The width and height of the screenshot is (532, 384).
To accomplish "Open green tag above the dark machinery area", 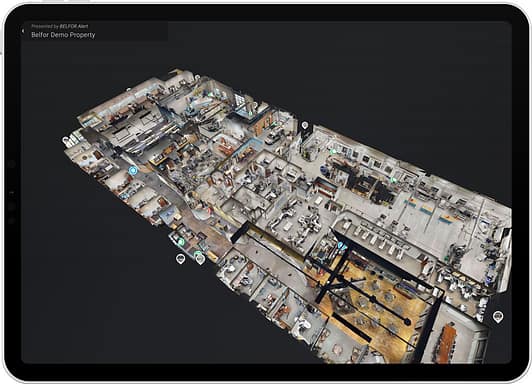I will 393,179.
